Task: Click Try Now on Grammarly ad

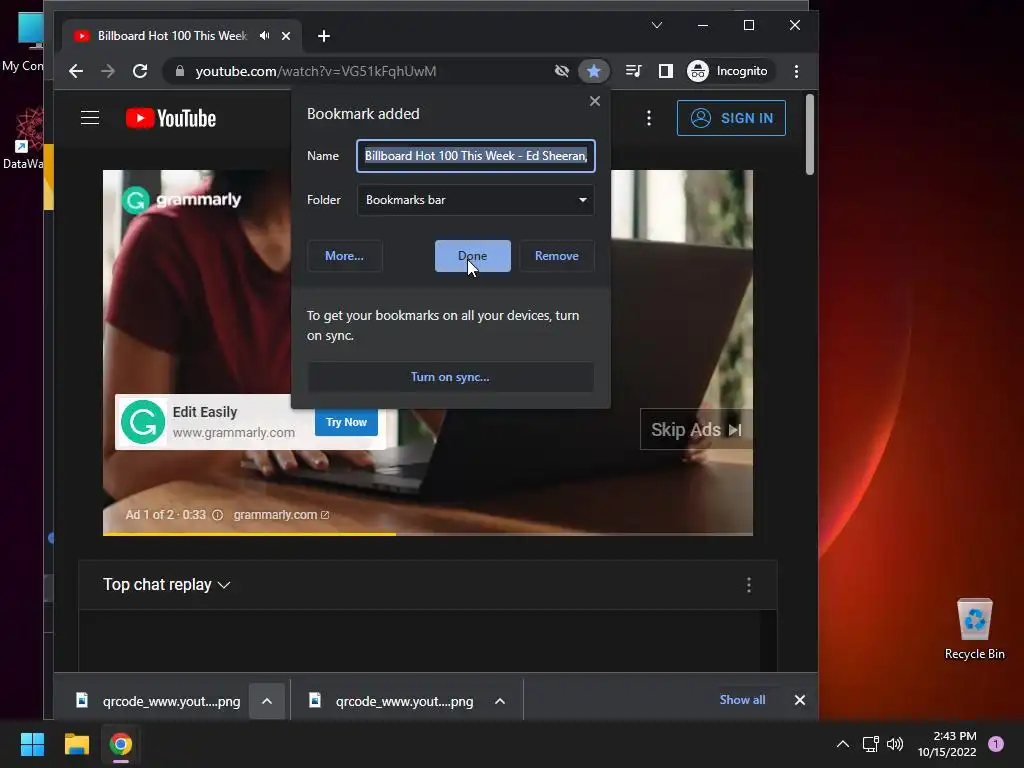Action: [x=346, y=423]
